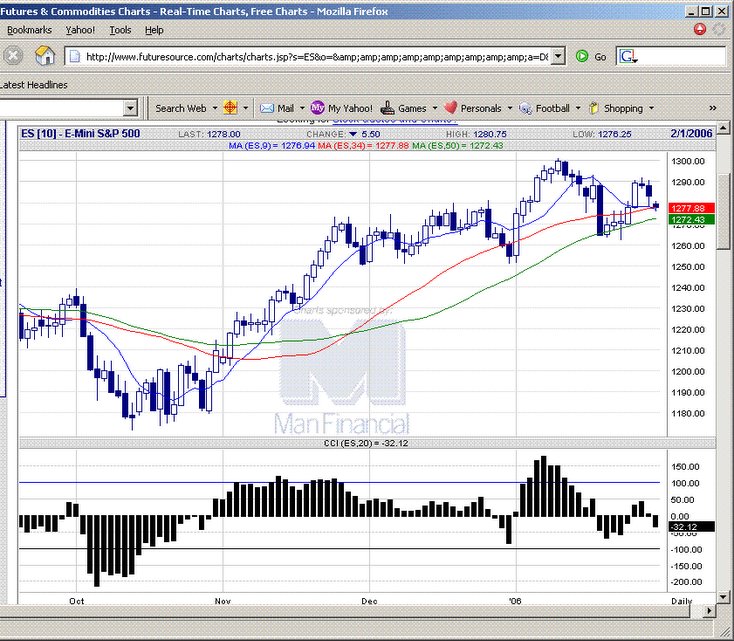Click the Go button label

tap(600, 57)
